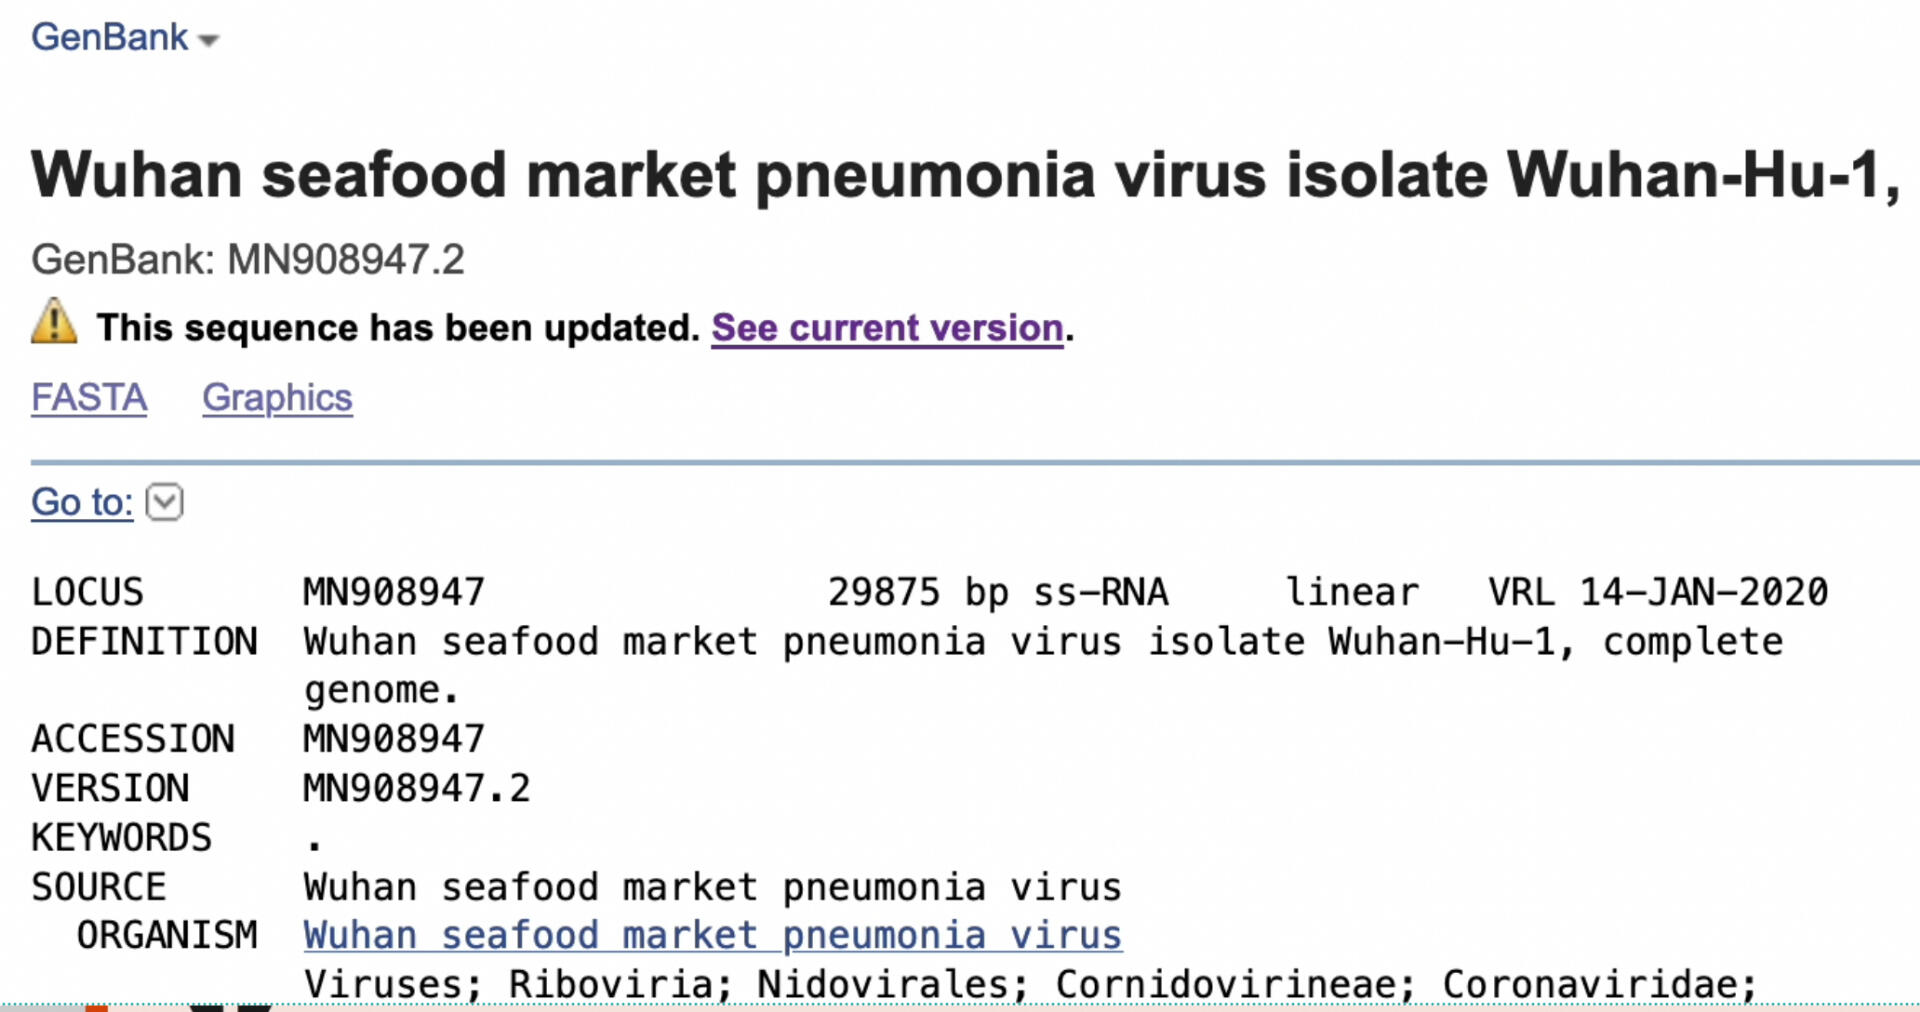Click the DEFINITION field label
This screenshot has width=1920, height=1012.
coord(145,642)
